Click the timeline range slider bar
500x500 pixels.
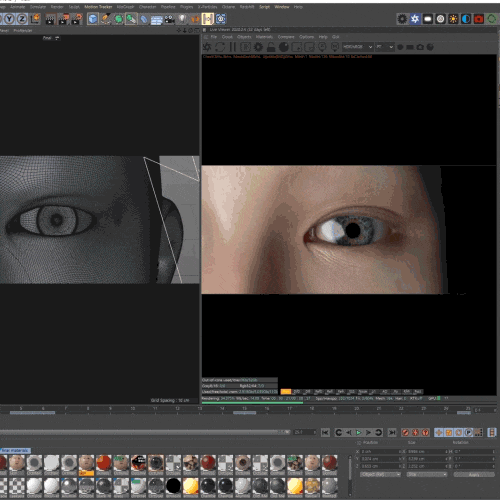pos(145,432)
